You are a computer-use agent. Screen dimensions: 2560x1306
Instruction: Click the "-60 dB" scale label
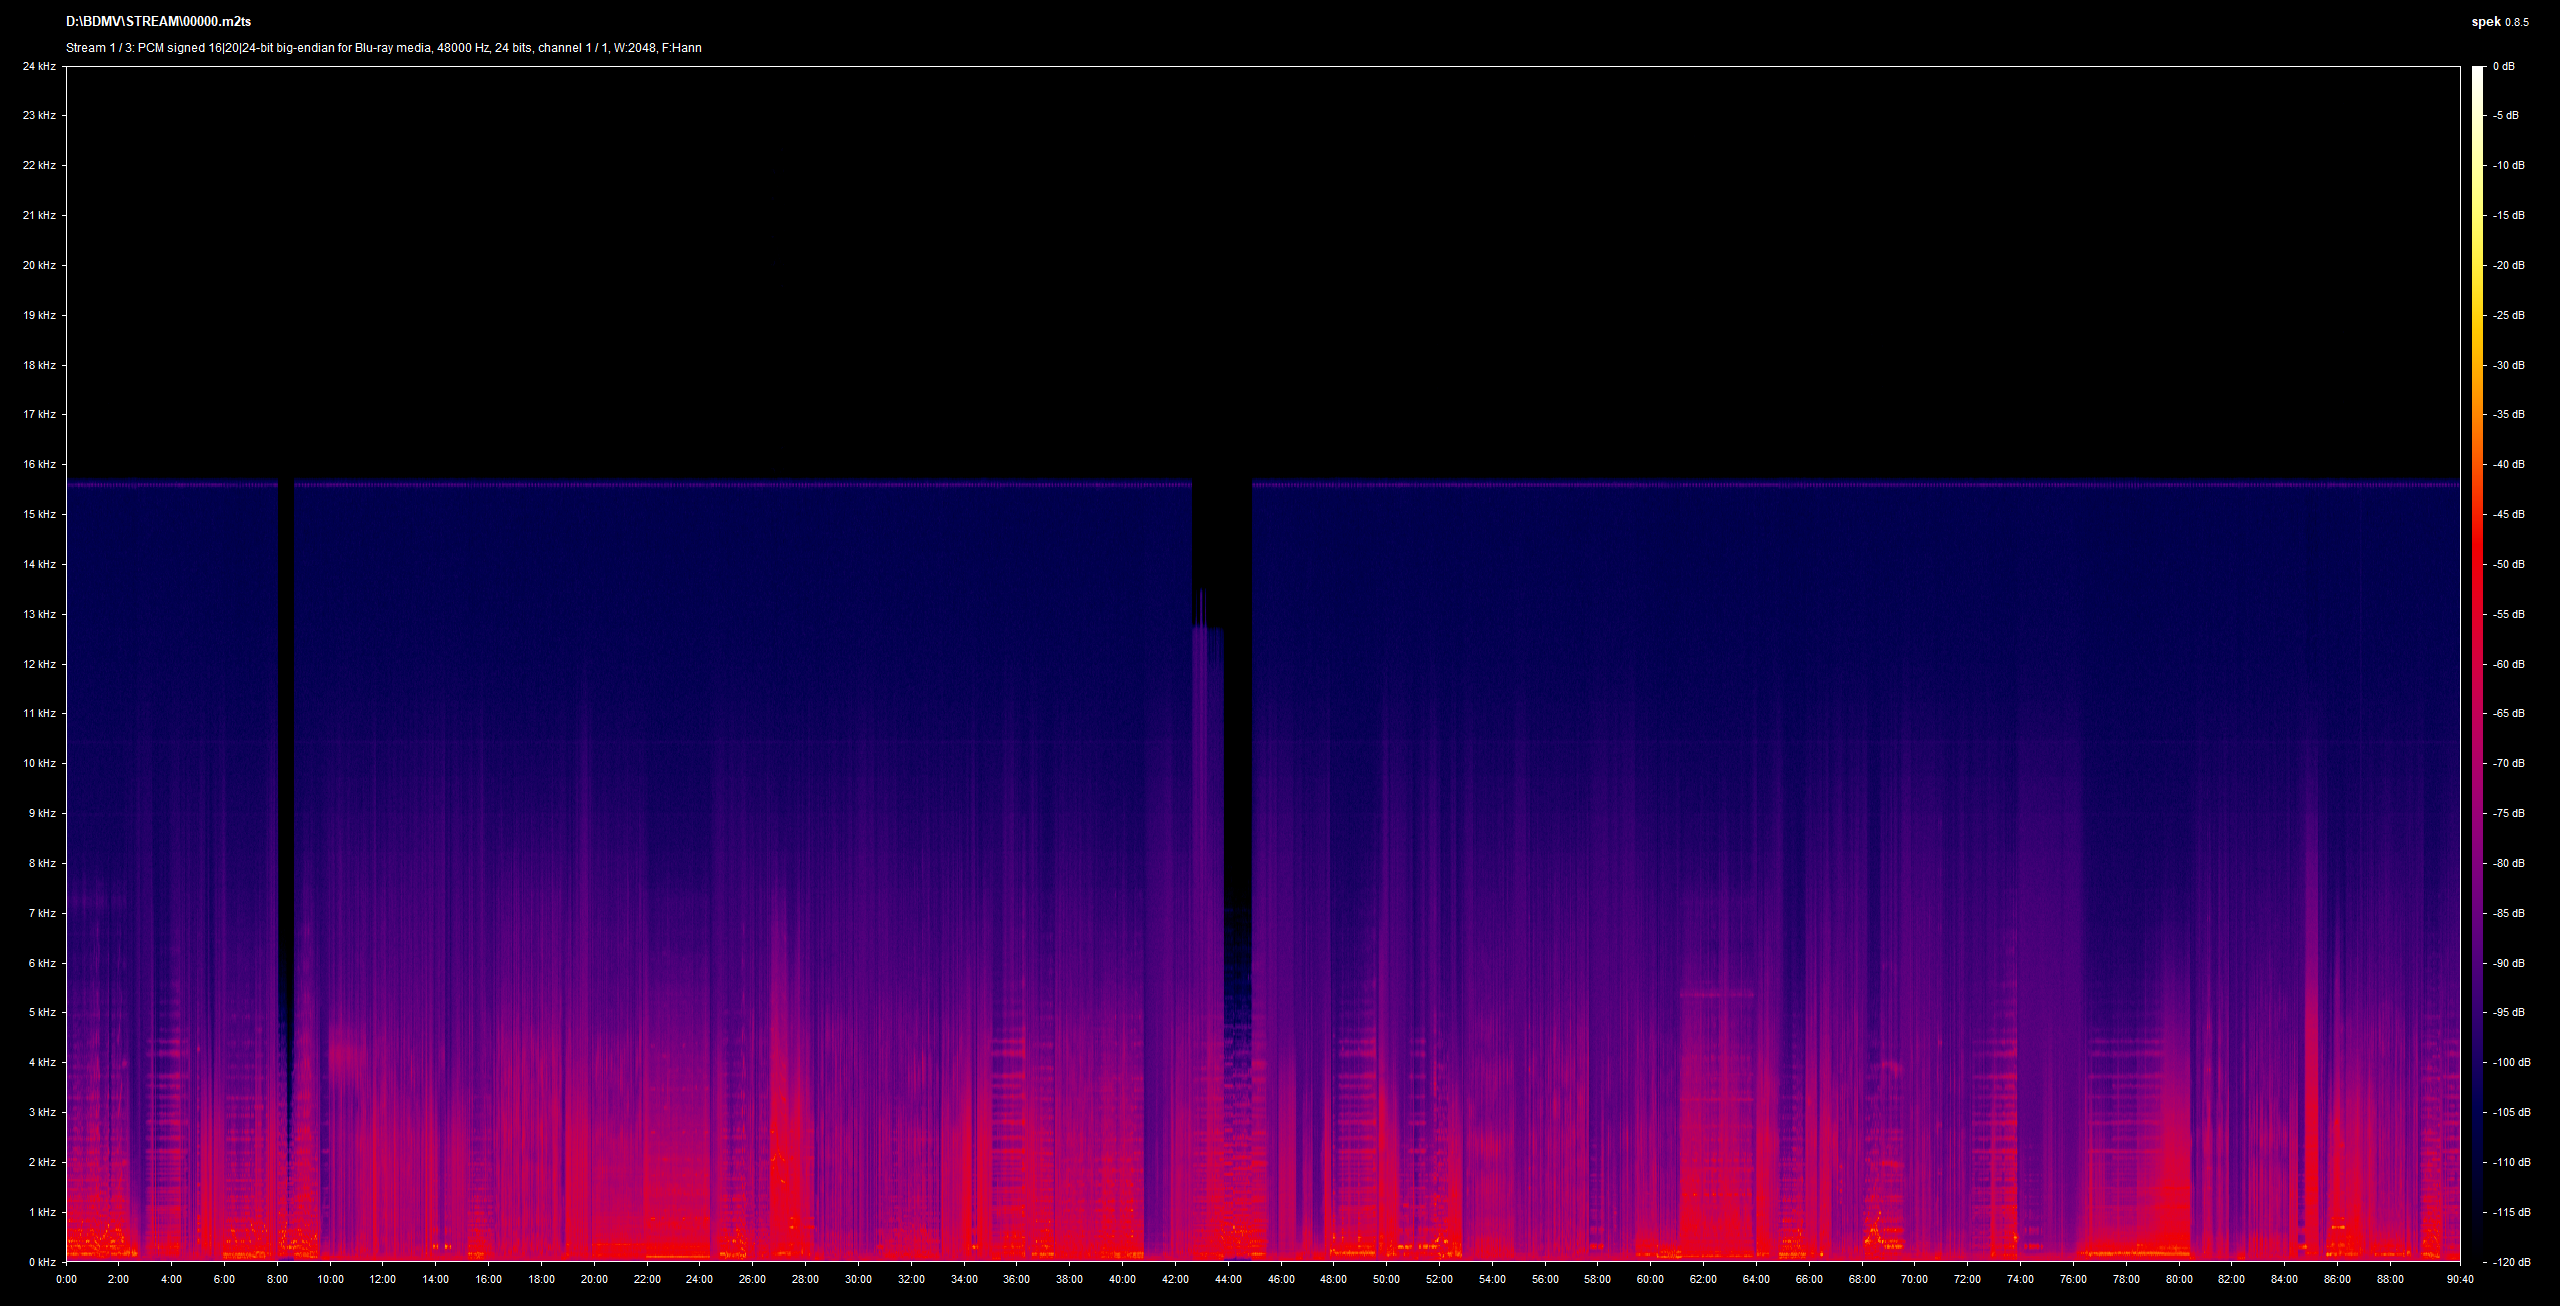point(2509,665)
